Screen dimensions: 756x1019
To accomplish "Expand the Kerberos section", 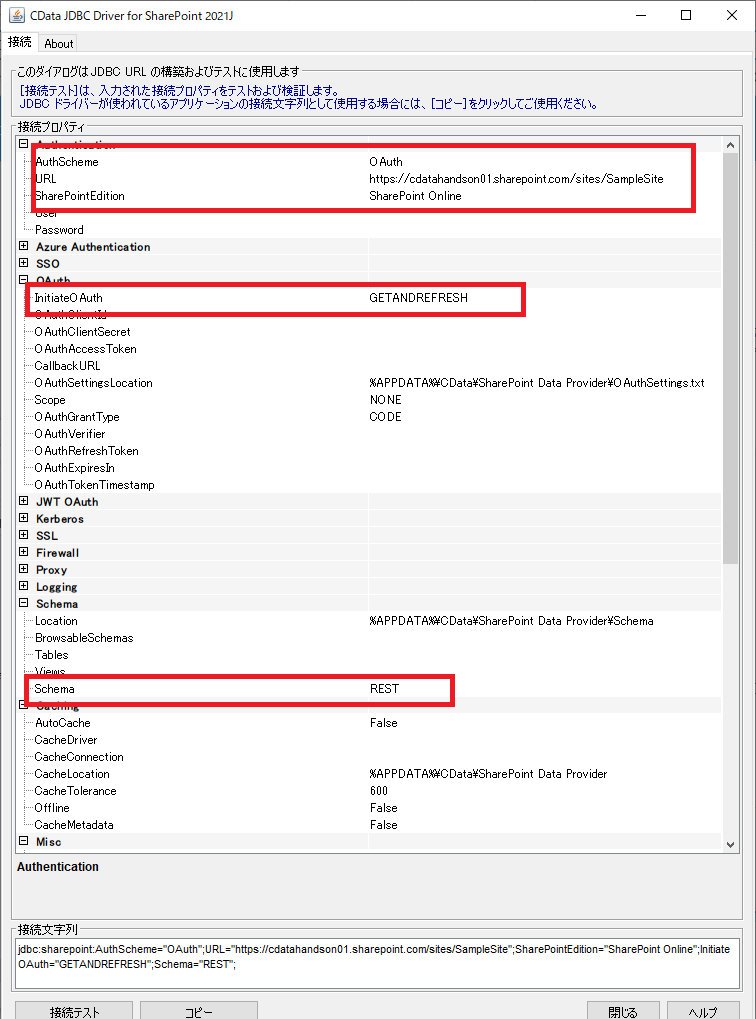I will click(23, 518).
